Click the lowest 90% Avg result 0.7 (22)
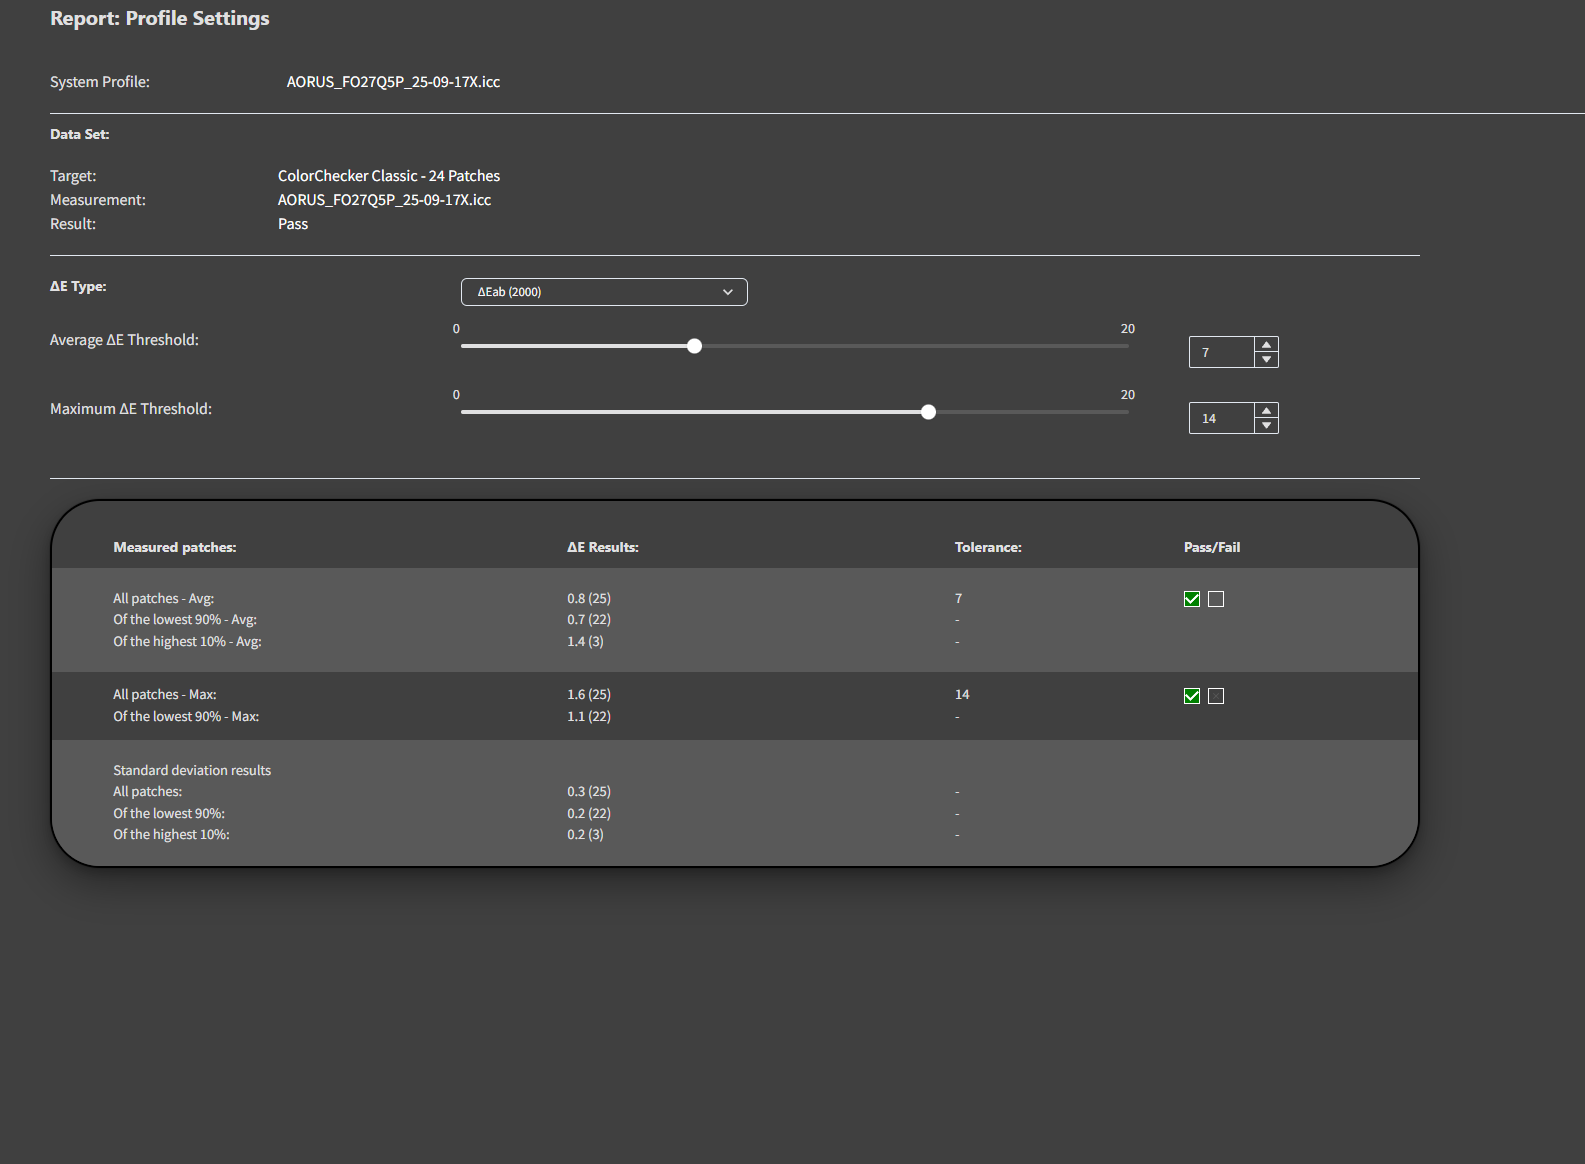Screen dimensions: 1585x1164 point(589,620)
